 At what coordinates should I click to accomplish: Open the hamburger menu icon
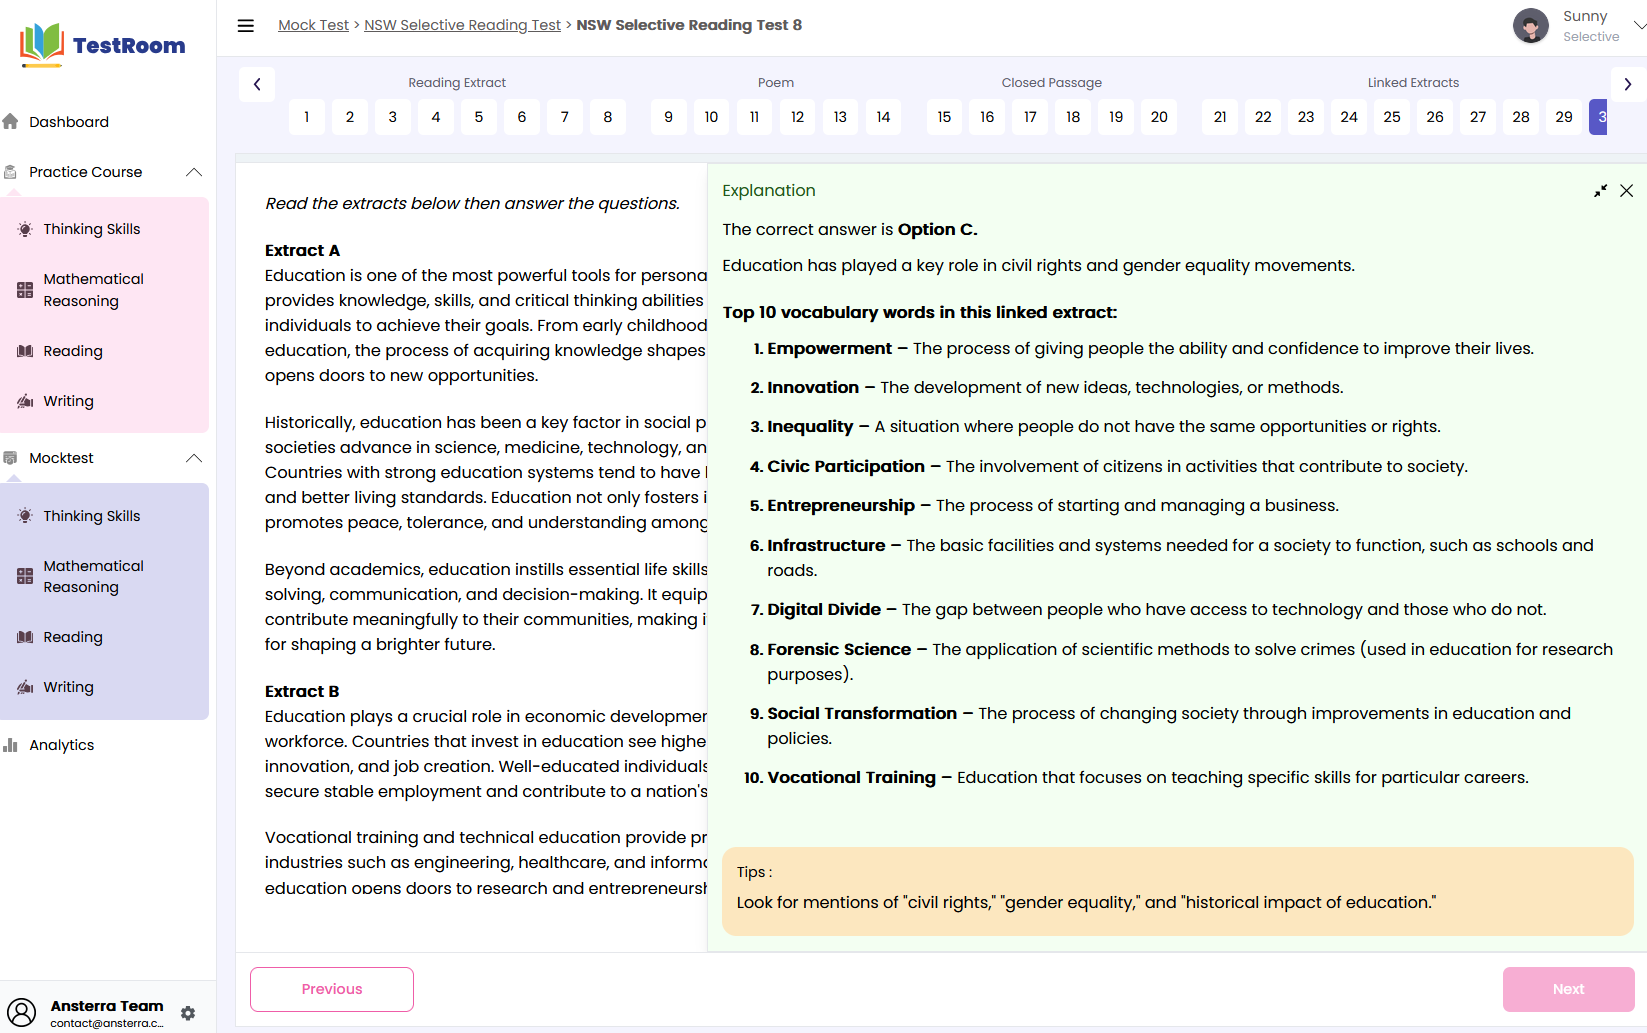tap(245, 26)
